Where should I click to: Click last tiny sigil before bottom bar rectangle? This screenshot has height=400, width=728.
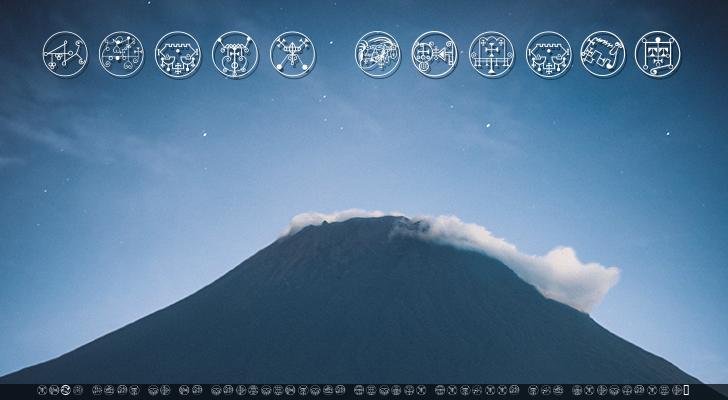click(x=677, y=390)
